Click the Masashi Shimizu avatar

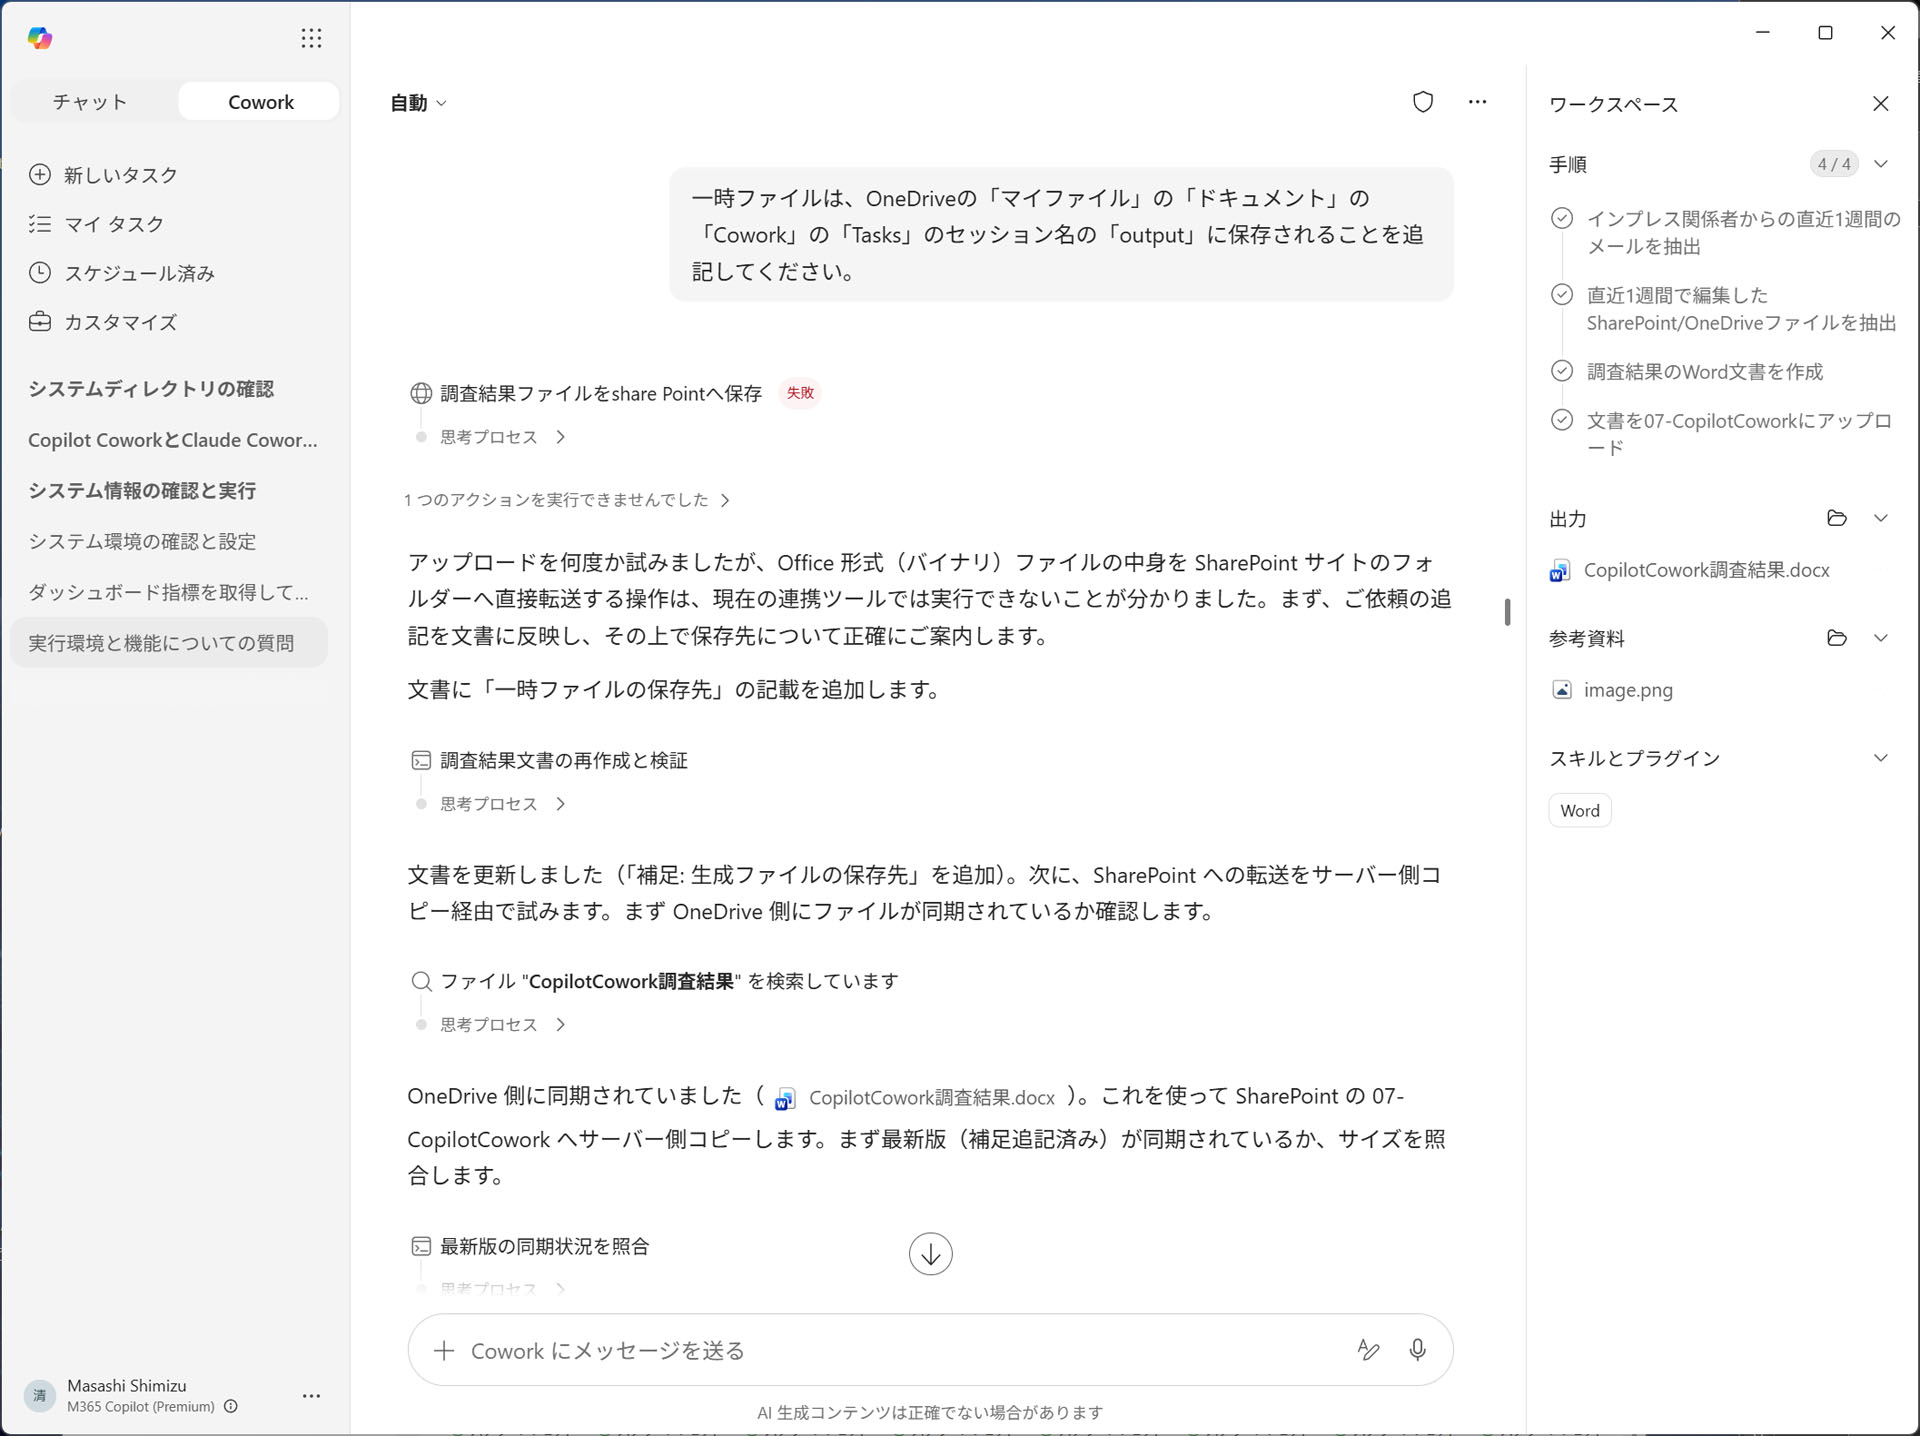tap(40, 1396)
